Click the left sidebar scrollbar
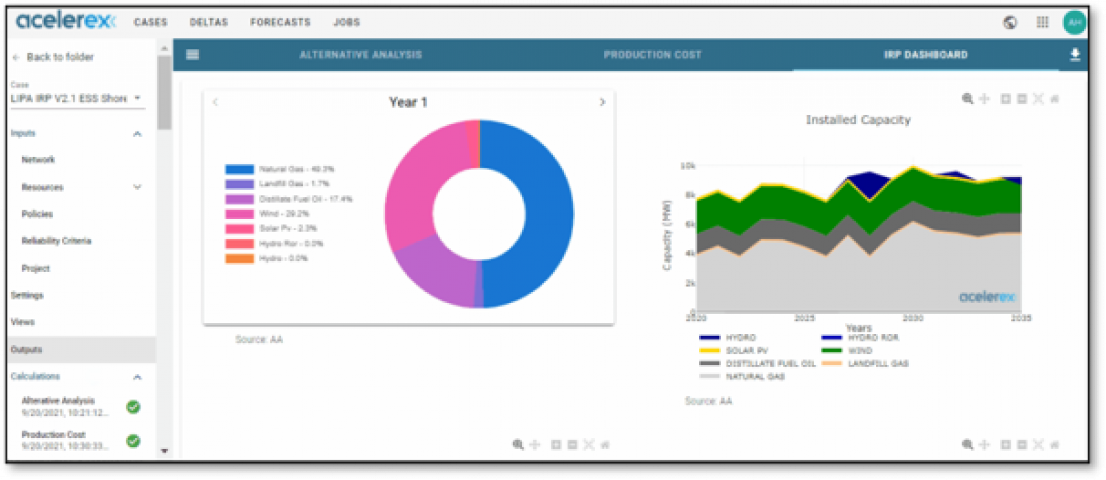 [x=164, y=93]
